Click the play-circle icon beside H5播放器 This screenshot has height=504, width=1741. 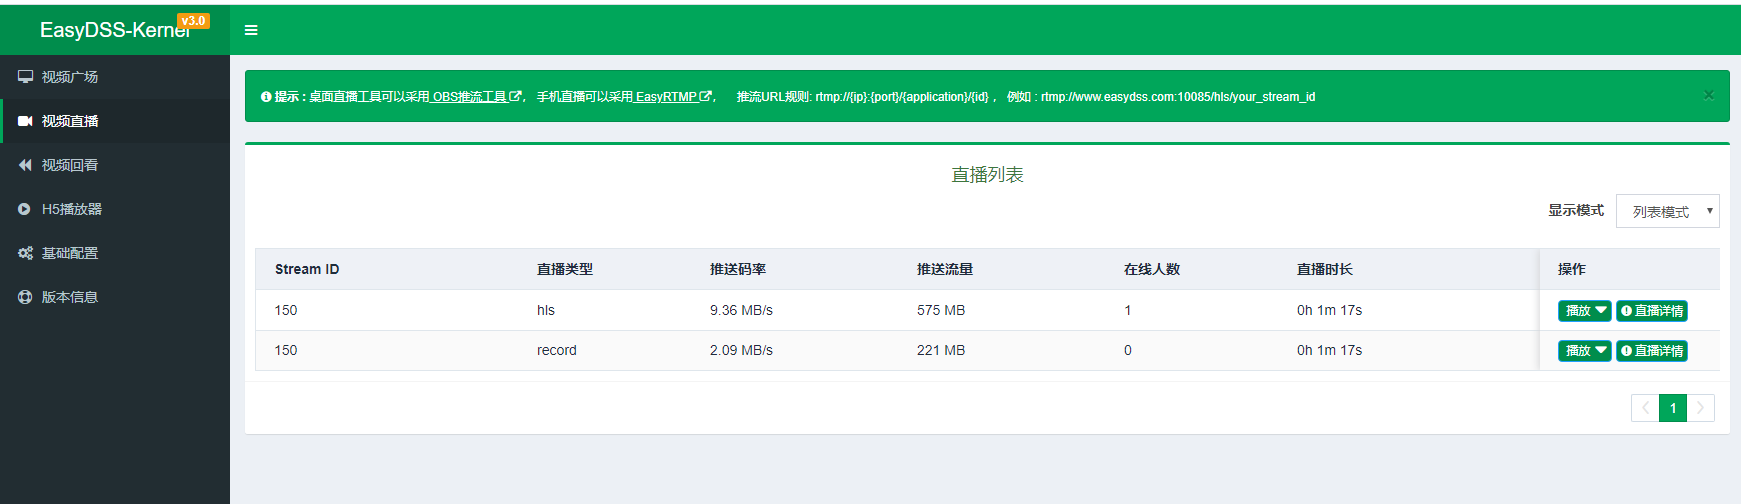(24, 209)
